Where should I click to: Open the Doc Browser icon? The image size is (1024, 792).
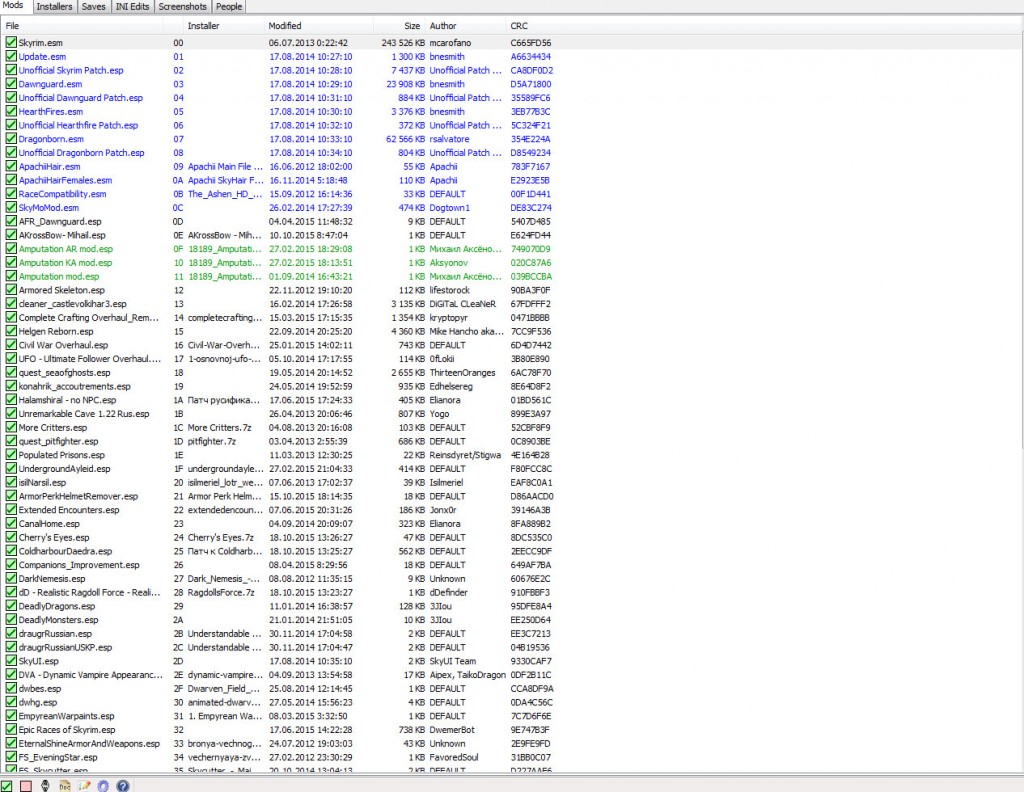(65, 785)
